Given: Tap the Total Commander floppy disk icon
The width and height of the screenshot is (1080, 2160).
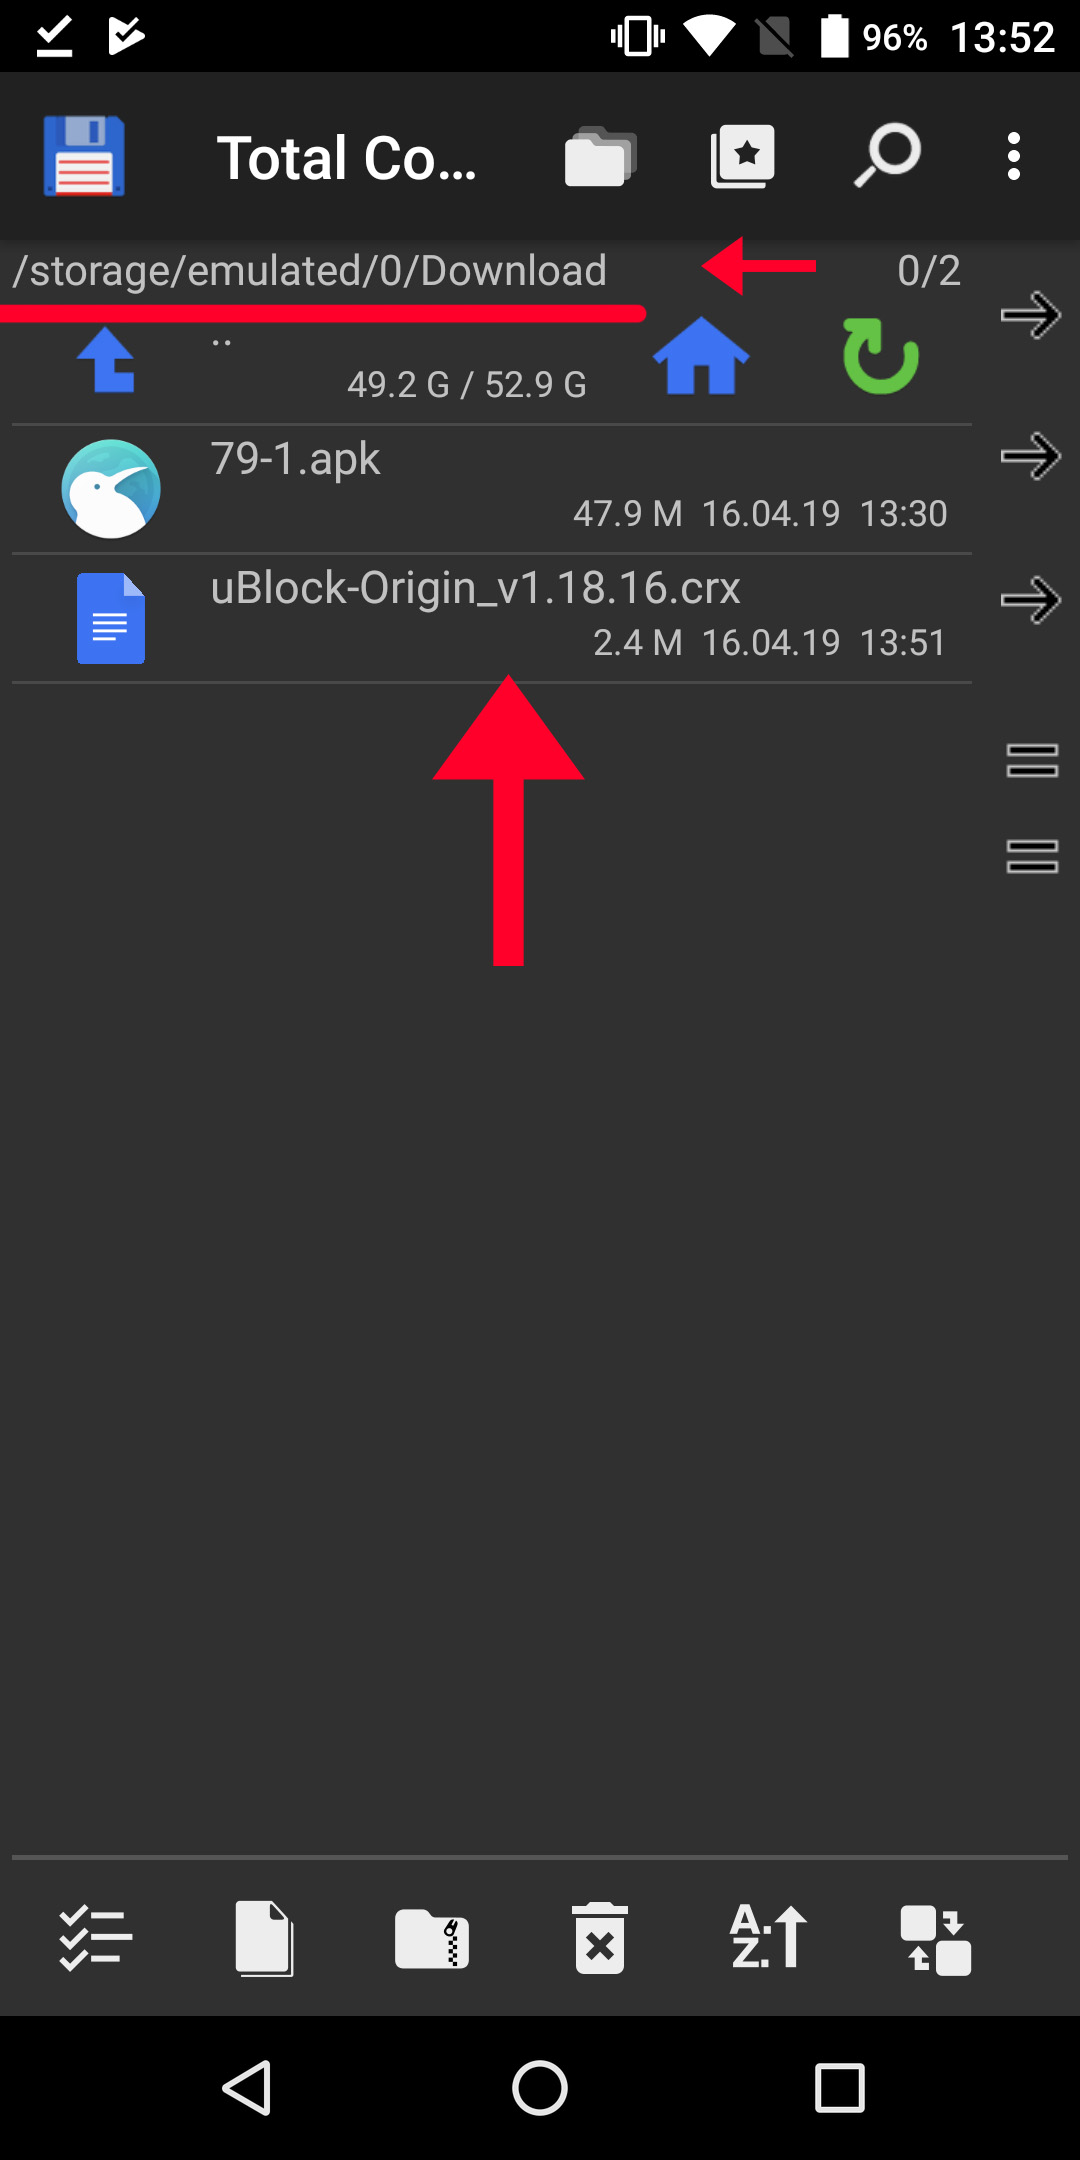Looking at the screenshot, I should coord(84,156).
